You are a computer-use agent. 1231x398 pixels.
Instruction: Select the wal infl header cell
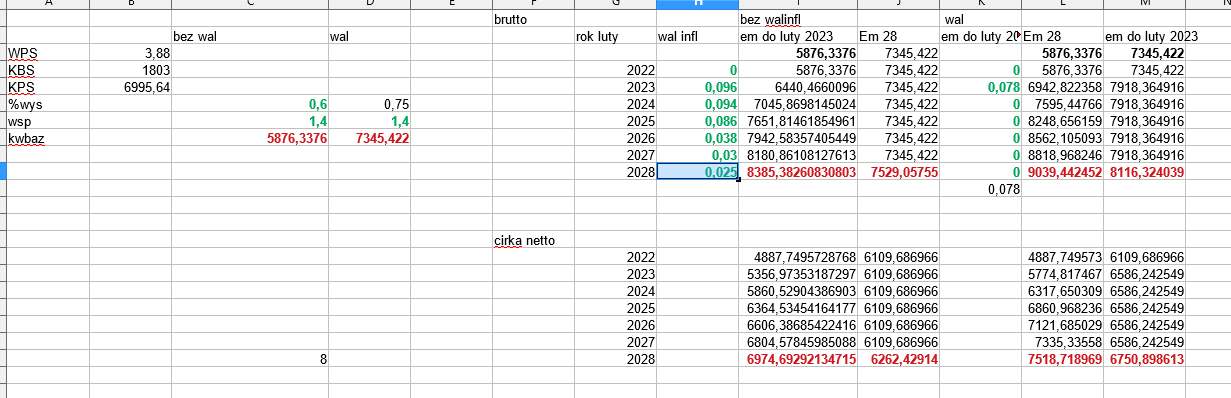point(697,36)
